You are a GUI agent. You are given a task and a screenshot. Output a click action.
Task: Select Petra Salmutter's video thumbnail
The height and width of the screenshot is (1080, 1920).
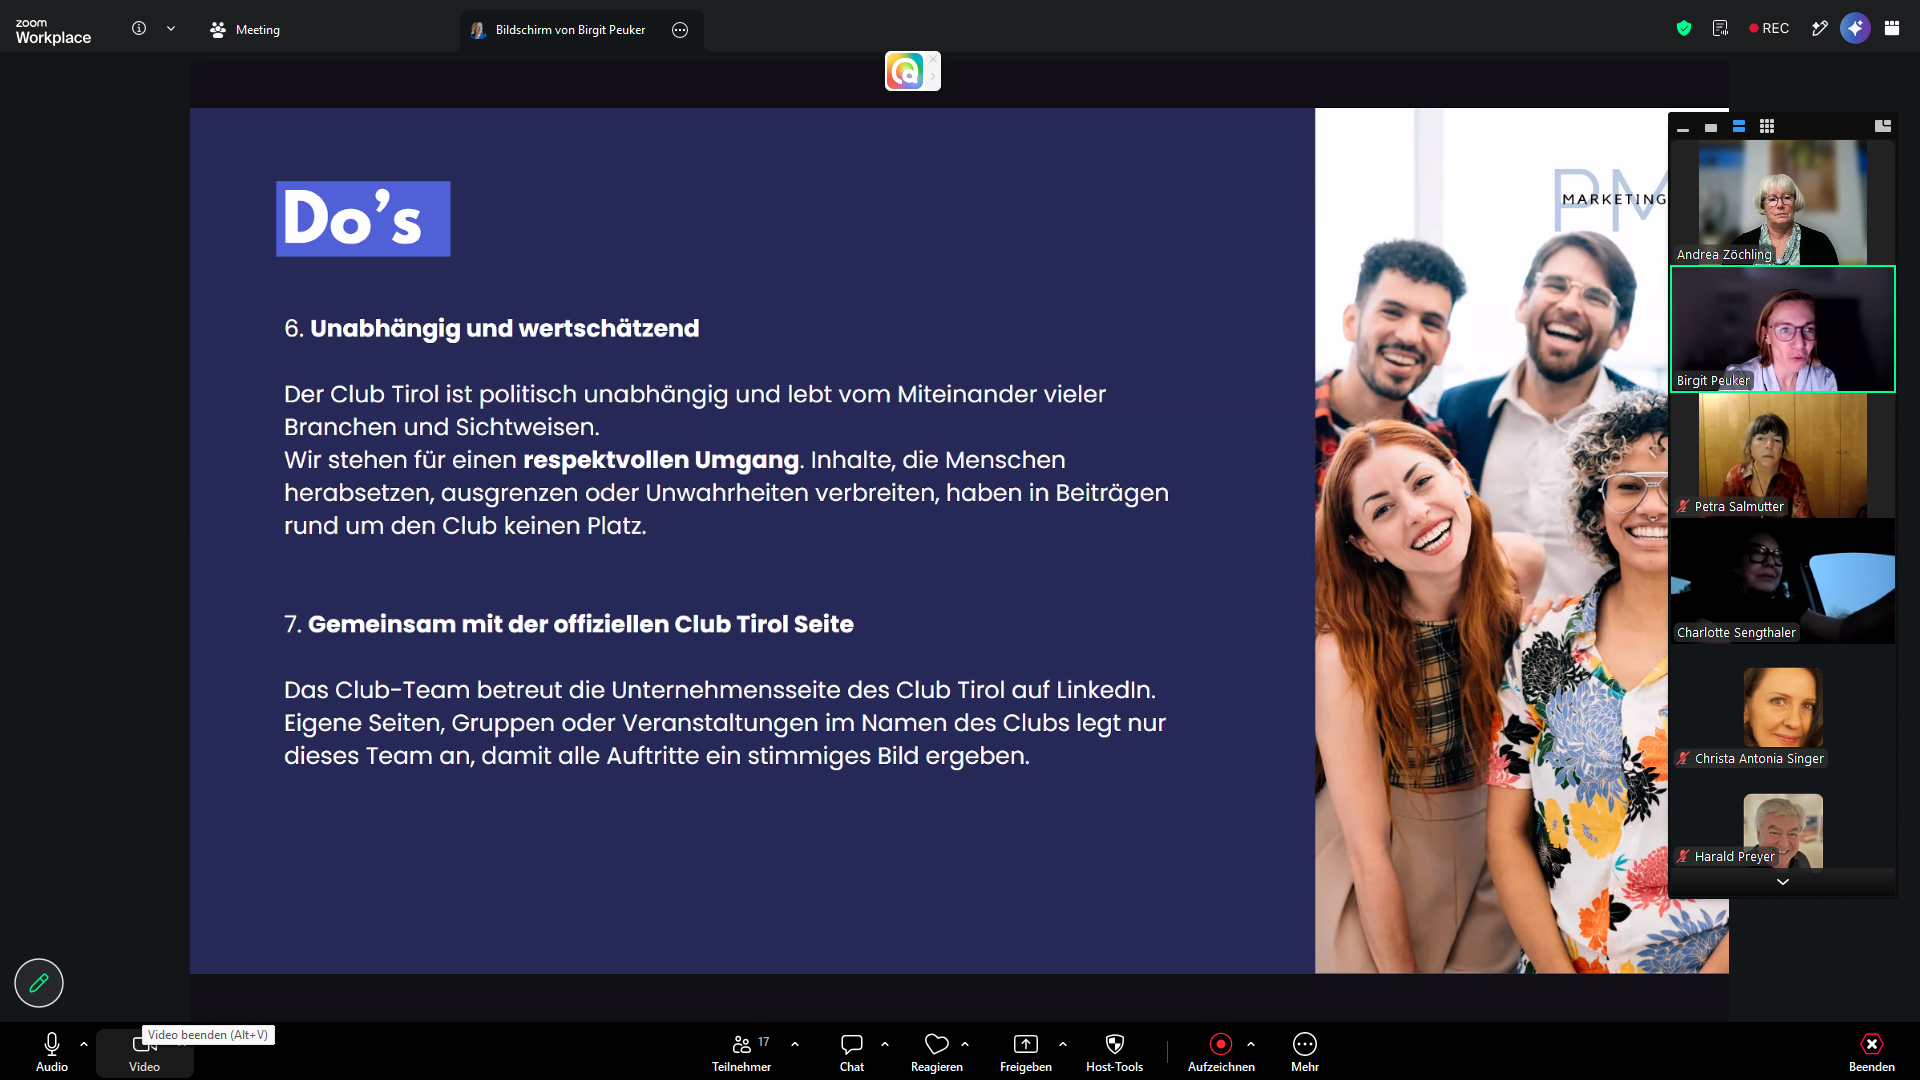[x=1782, y=455]
